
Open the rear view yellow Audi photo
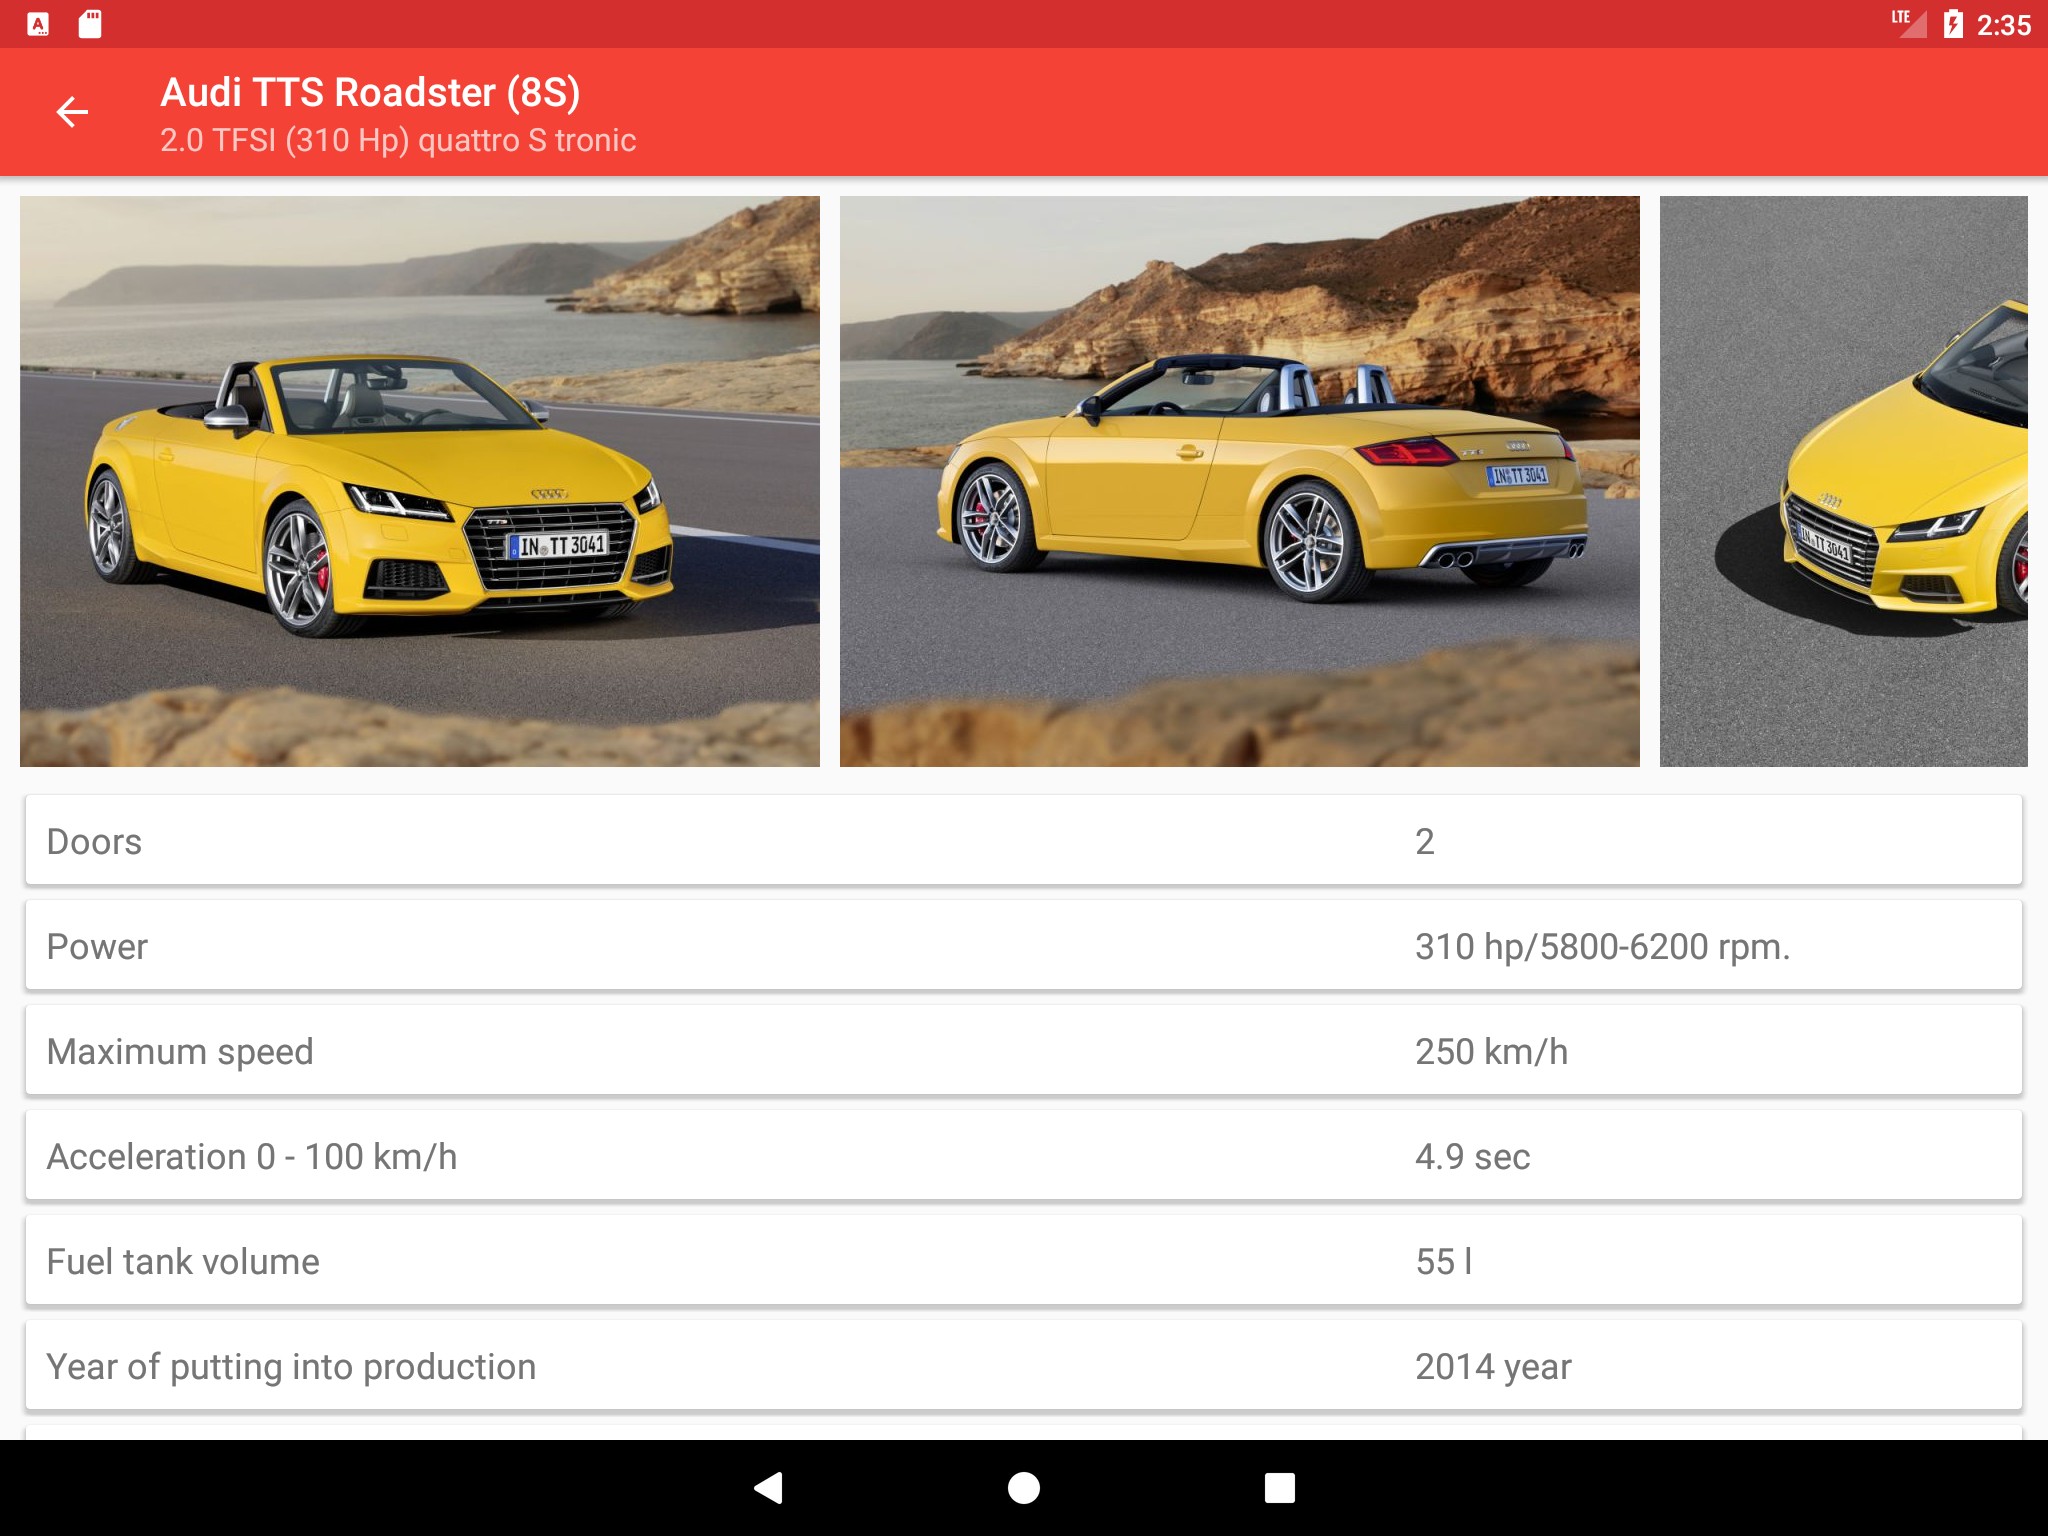tap(1239, 481)
